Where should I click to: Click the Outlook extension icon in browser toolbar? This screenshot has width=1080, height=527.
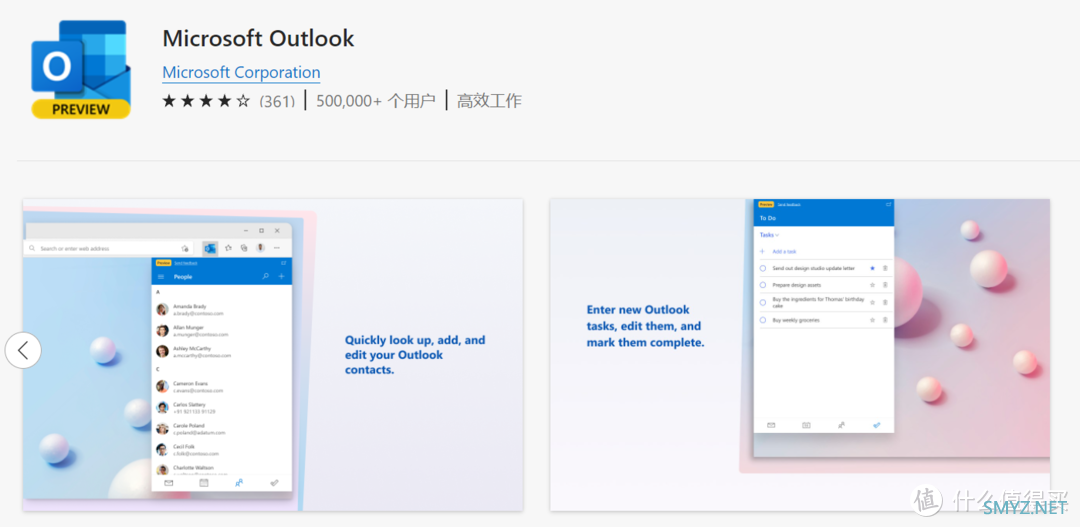(x=210, y=247)
